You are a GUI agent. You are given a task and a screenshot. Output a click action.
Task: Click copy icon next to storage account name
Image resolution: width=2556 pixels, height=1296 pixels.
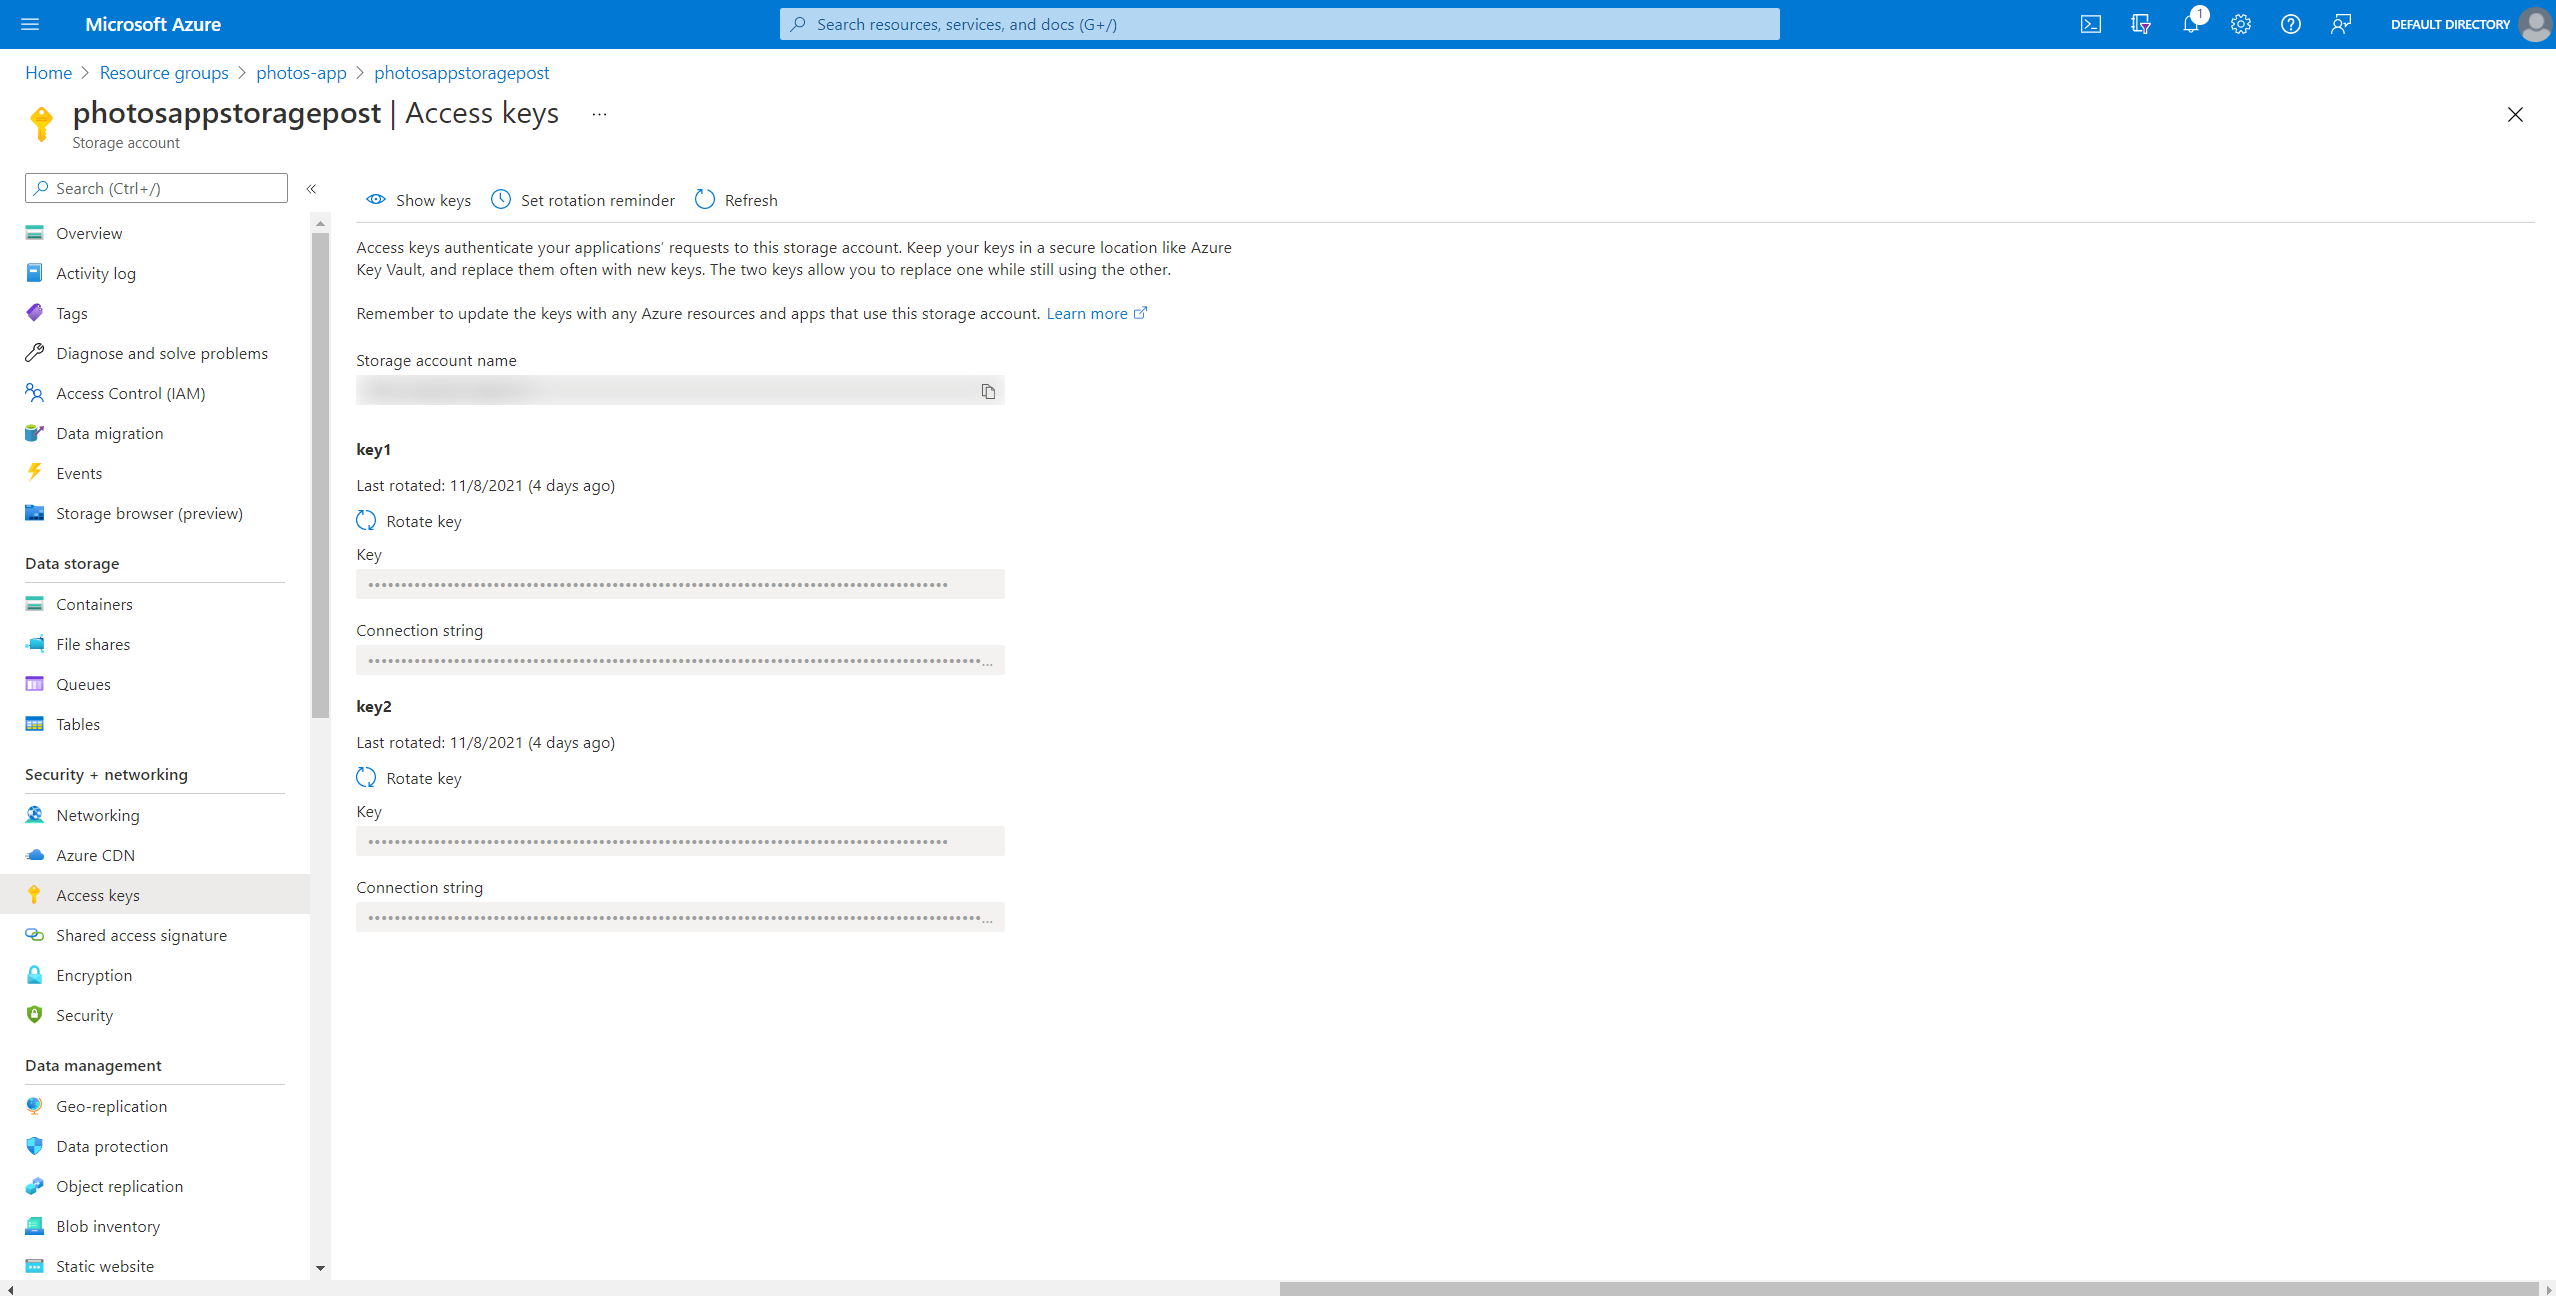(990, 390)
